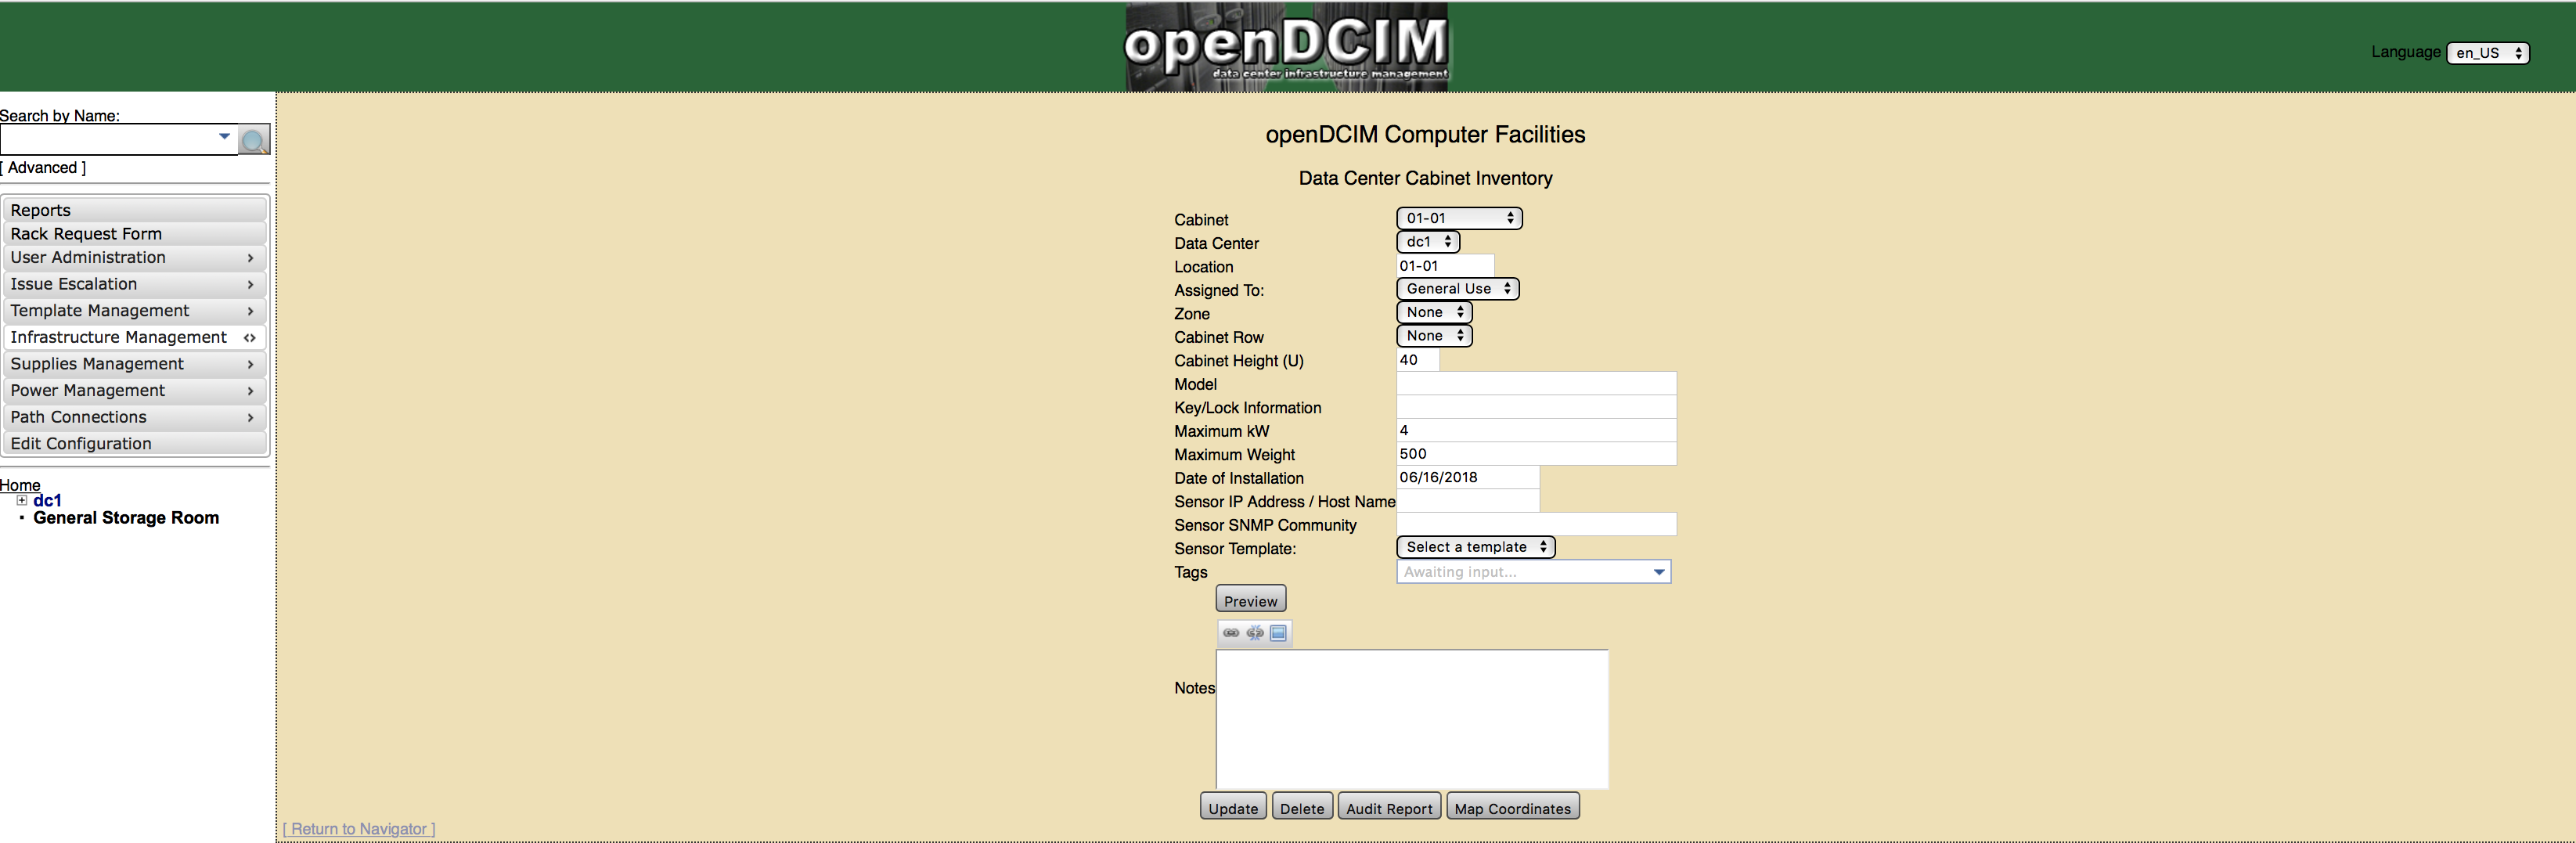Image resolution: width=2576 pixels, height=843 pixels.
Task: Click the Return to Navigator link
Action: (359, 829)
